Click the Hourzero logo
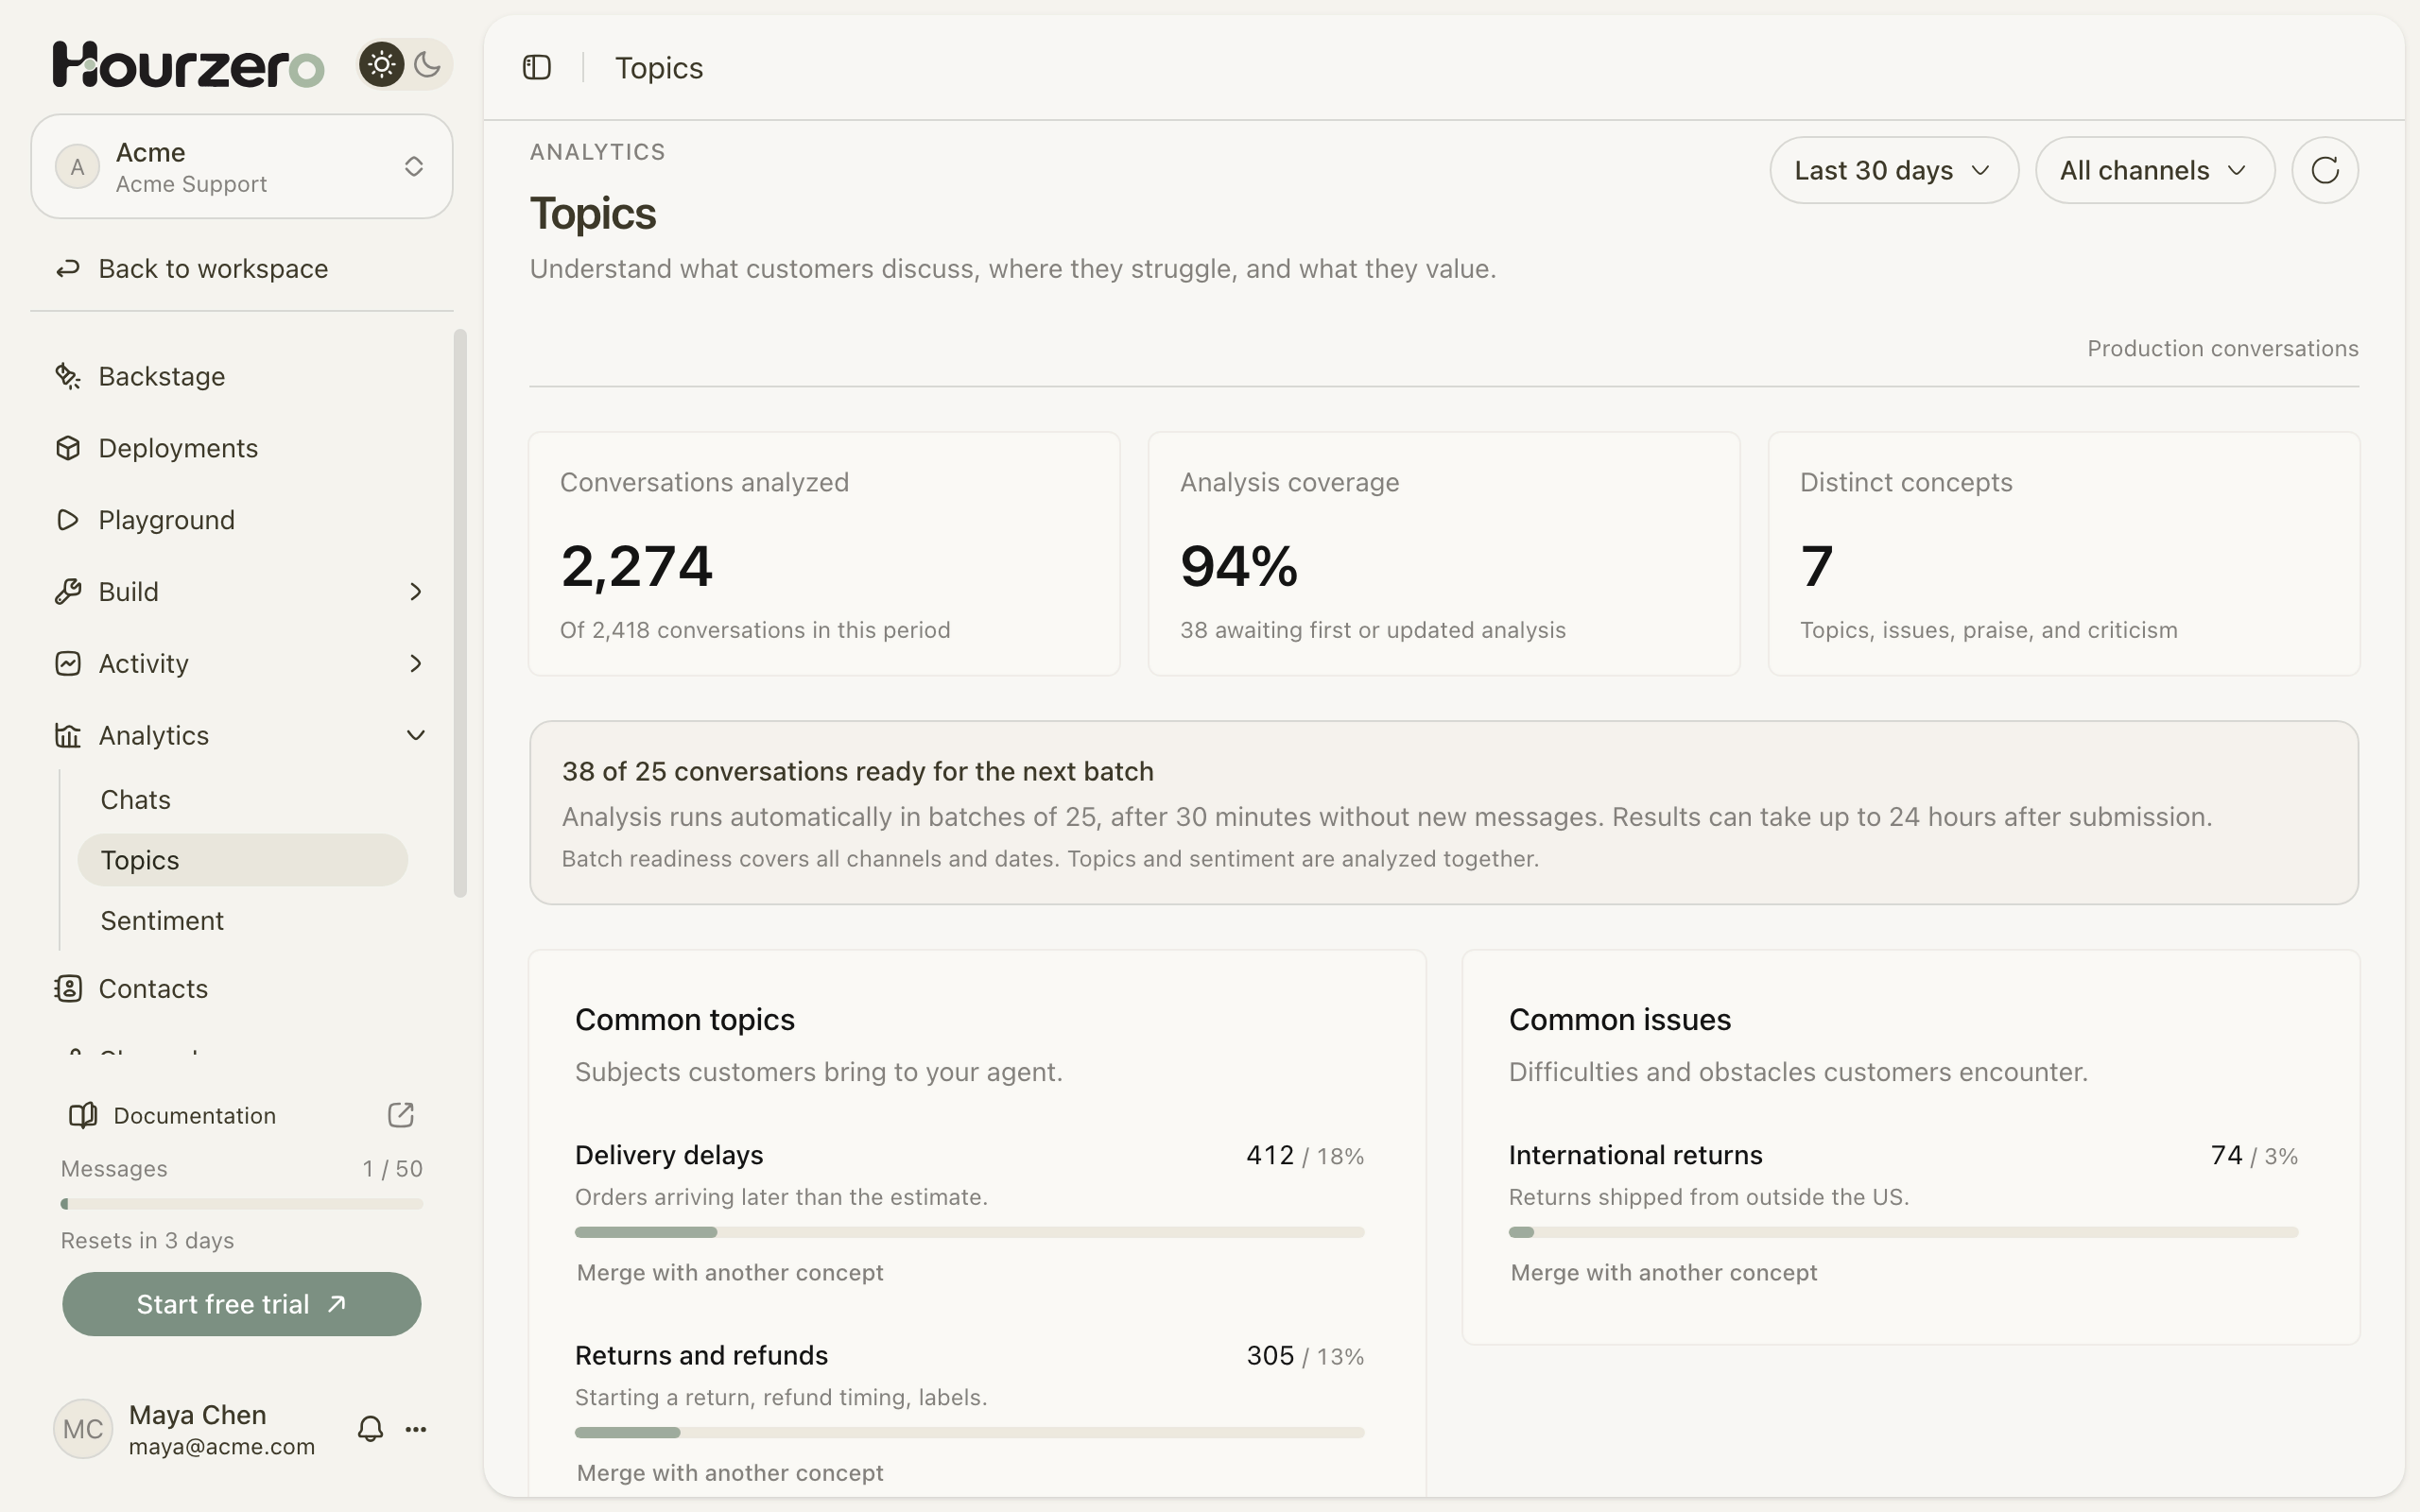 pos(188,65)
